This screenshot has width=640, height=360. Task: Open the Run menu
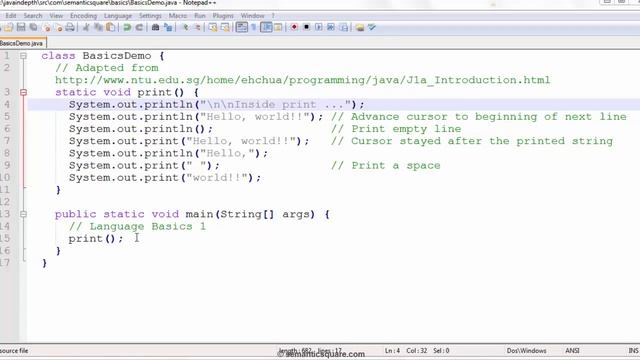pyautogui.click(x=200, y=16)
